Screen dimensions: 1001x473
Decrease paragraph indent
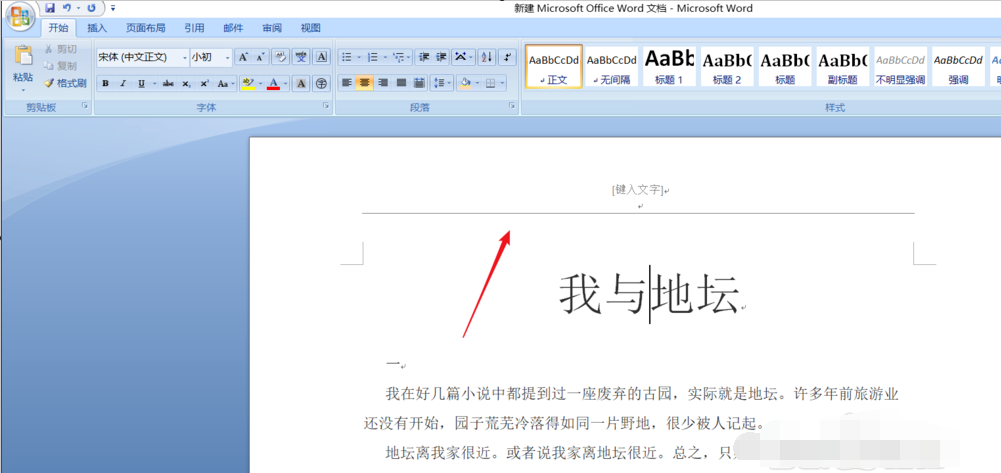click(x=423, y=57)
